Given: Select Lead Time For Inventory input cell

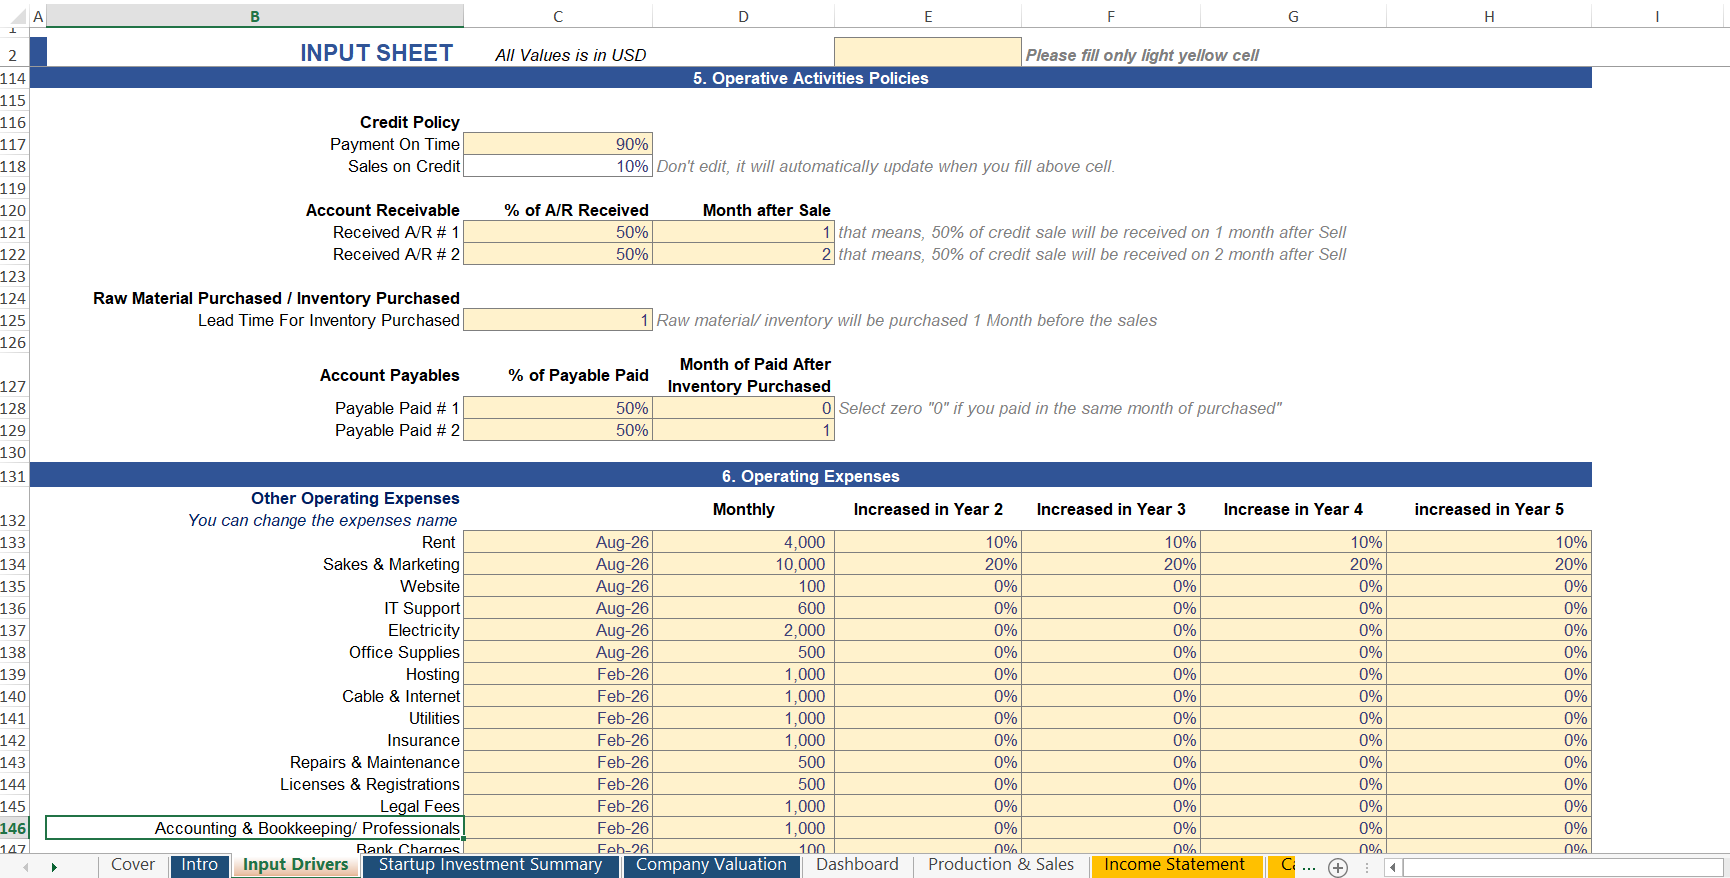Looking at the screenshot, I should pos(557,320).
